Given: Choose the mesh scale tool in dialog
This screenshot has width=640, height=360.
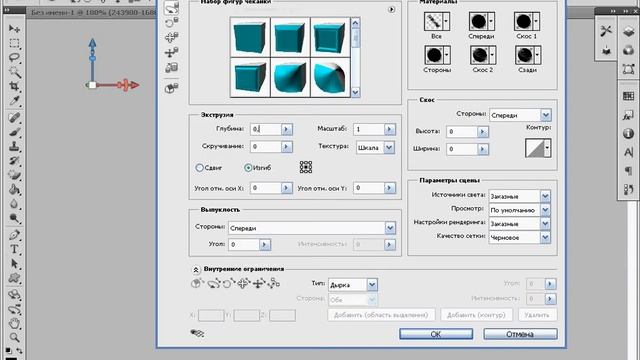Looking at the screenshot, I should (x=171, y=67).
